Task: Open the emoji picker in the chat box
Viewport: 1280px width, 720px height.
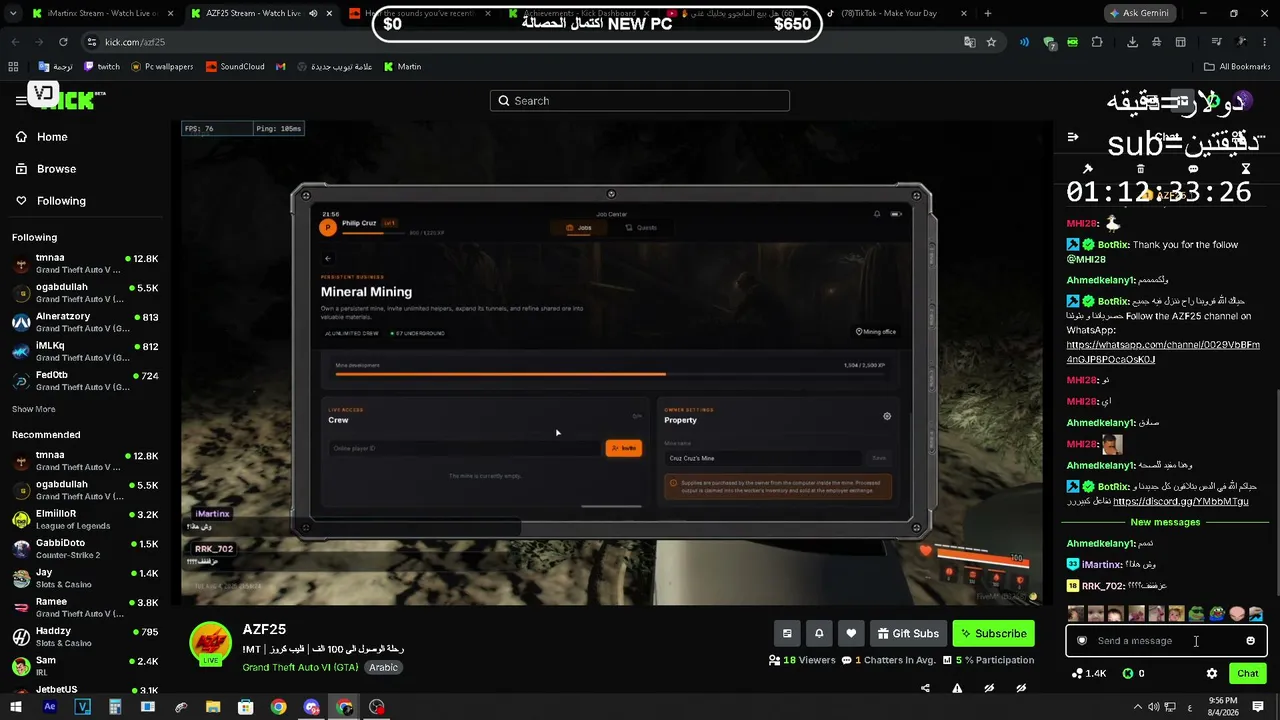Action: (x=1250, y=641)
